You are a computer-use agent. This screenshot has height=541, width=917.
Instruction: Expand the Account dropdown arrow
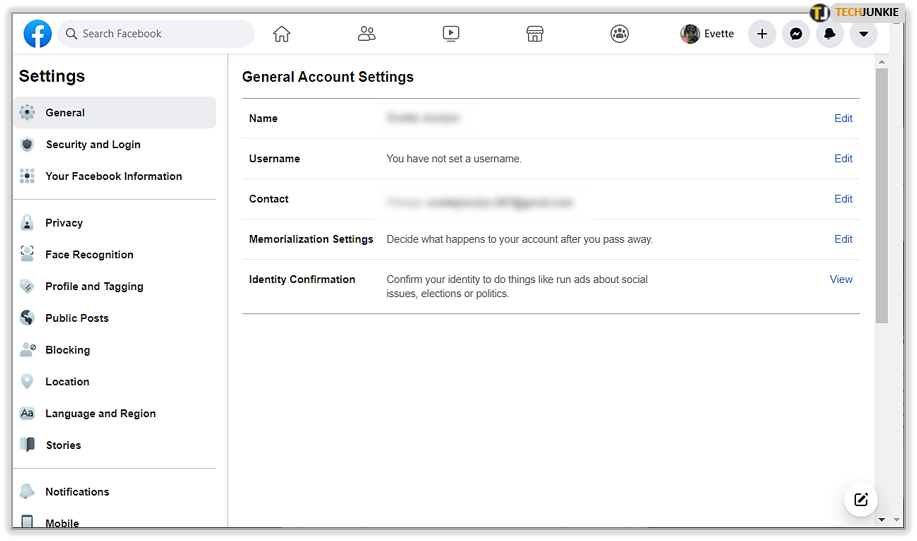click(x=864, y=34)
